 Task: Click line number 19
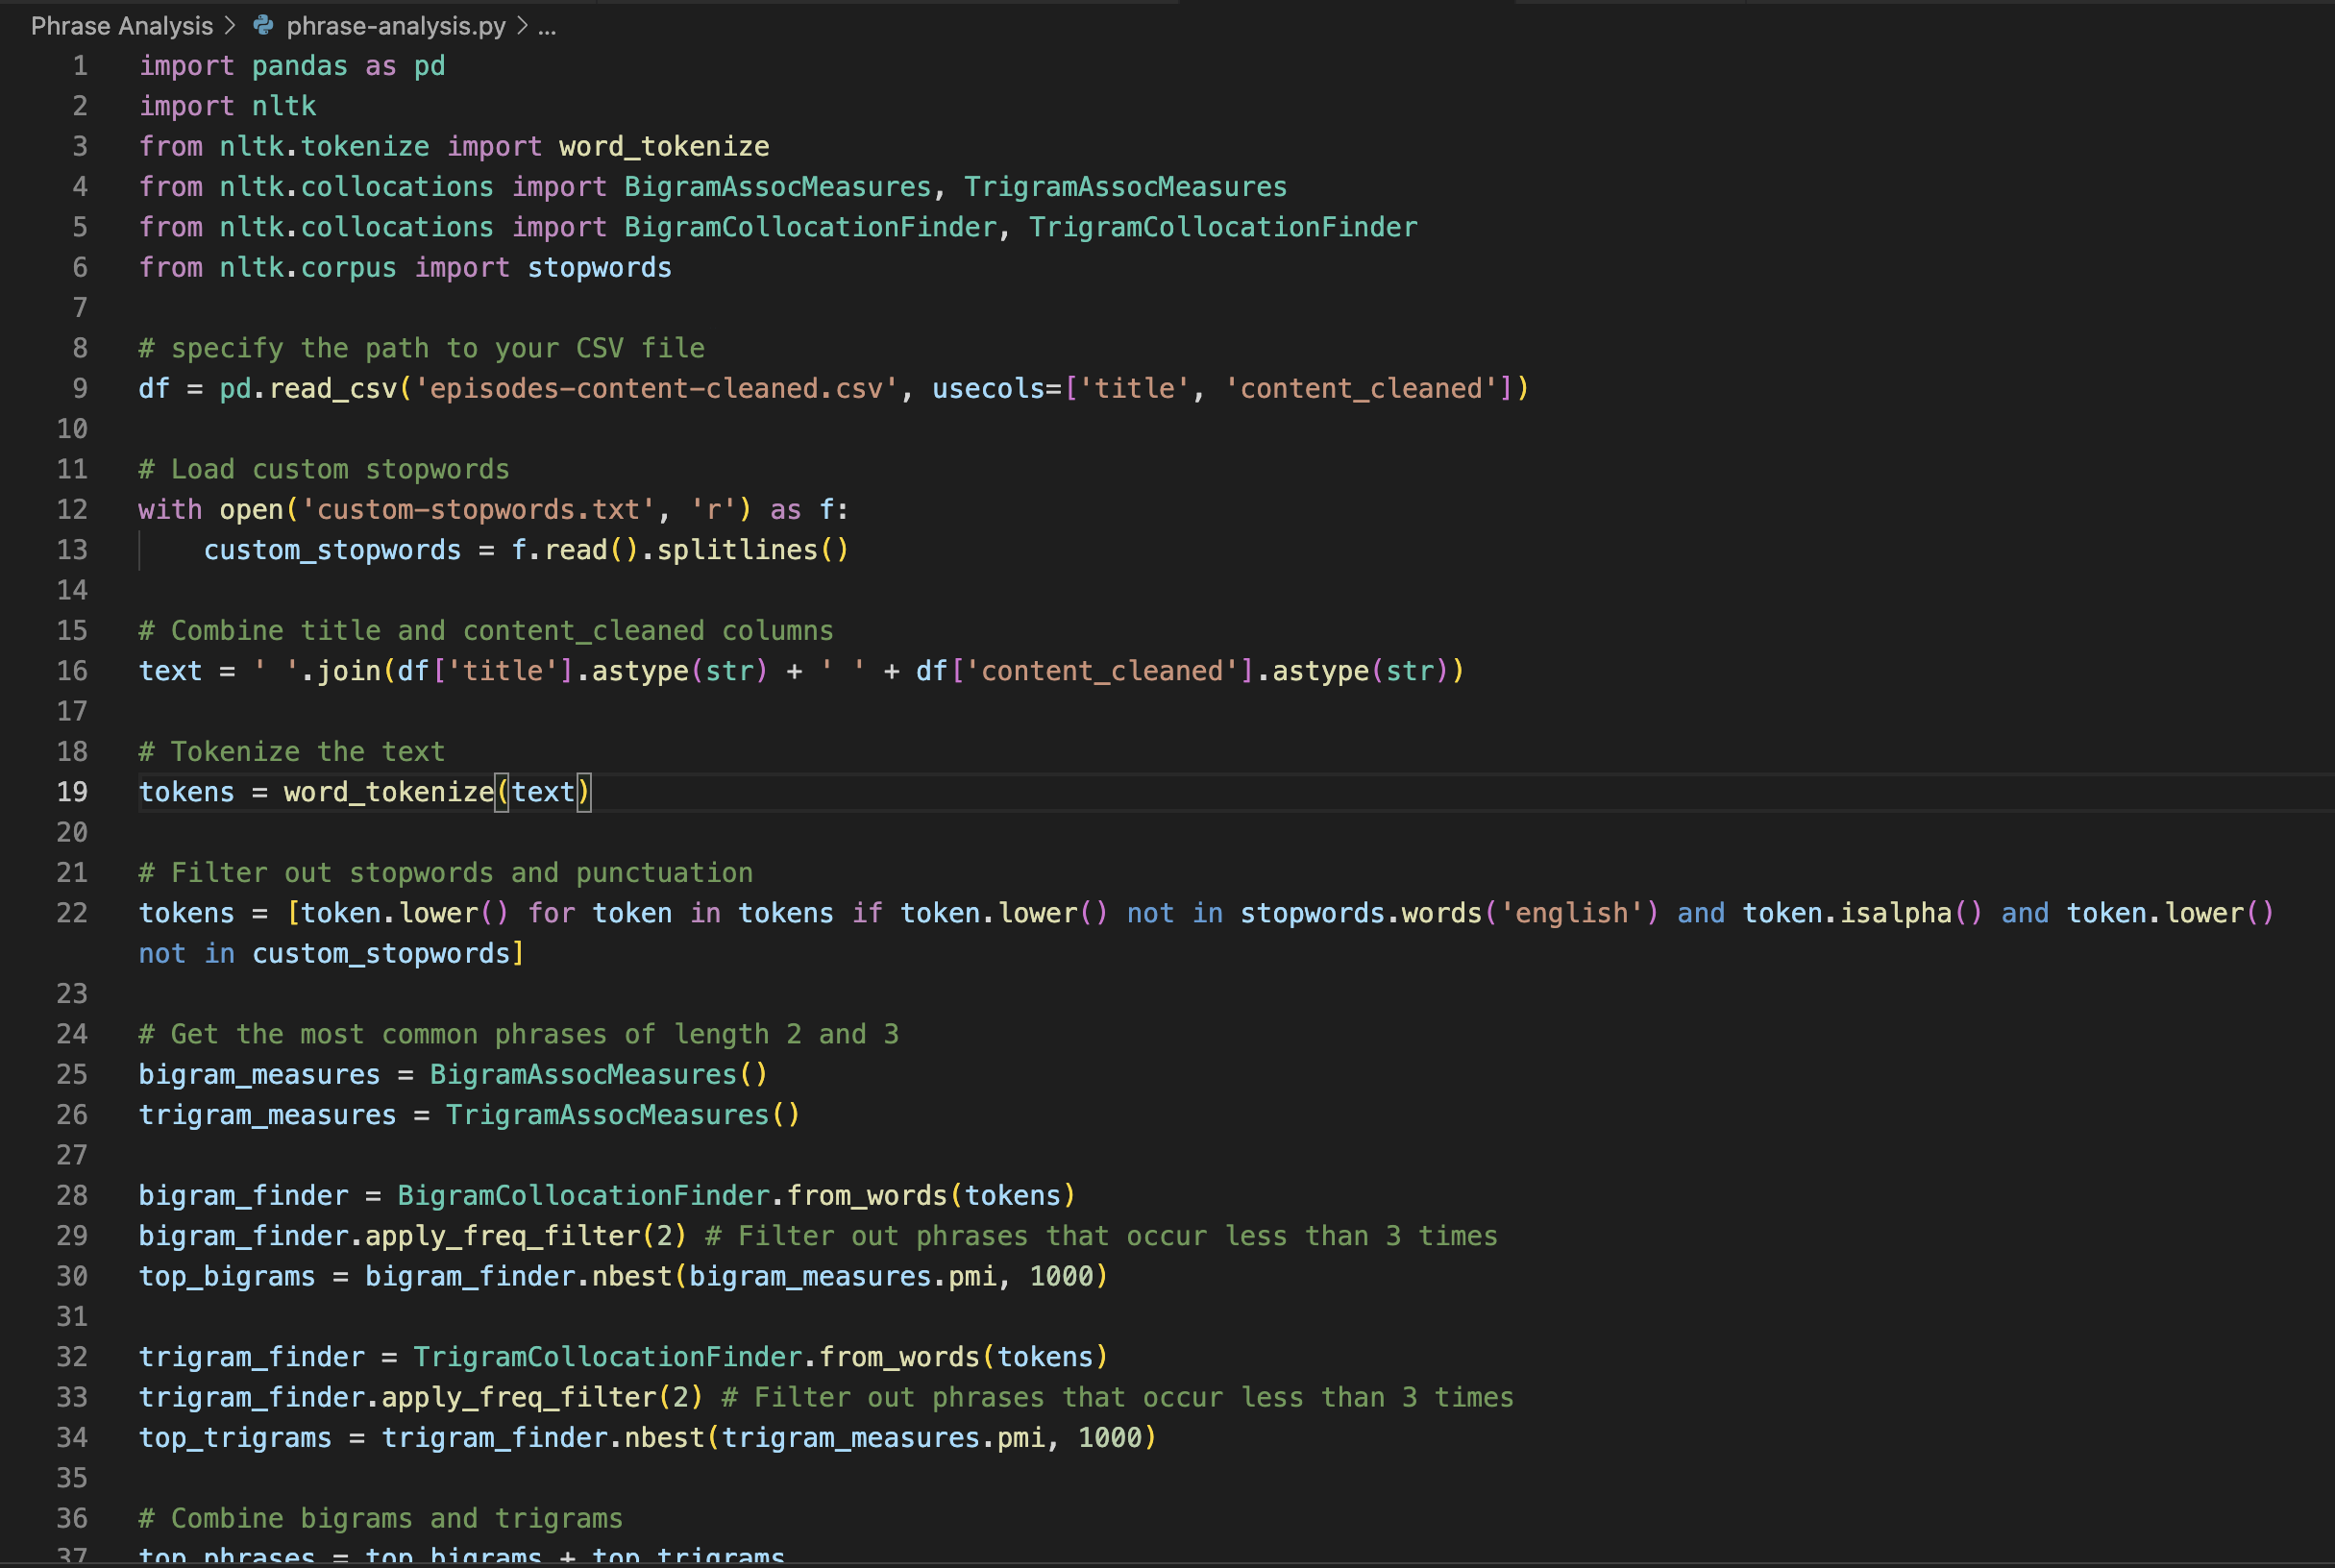71,792
